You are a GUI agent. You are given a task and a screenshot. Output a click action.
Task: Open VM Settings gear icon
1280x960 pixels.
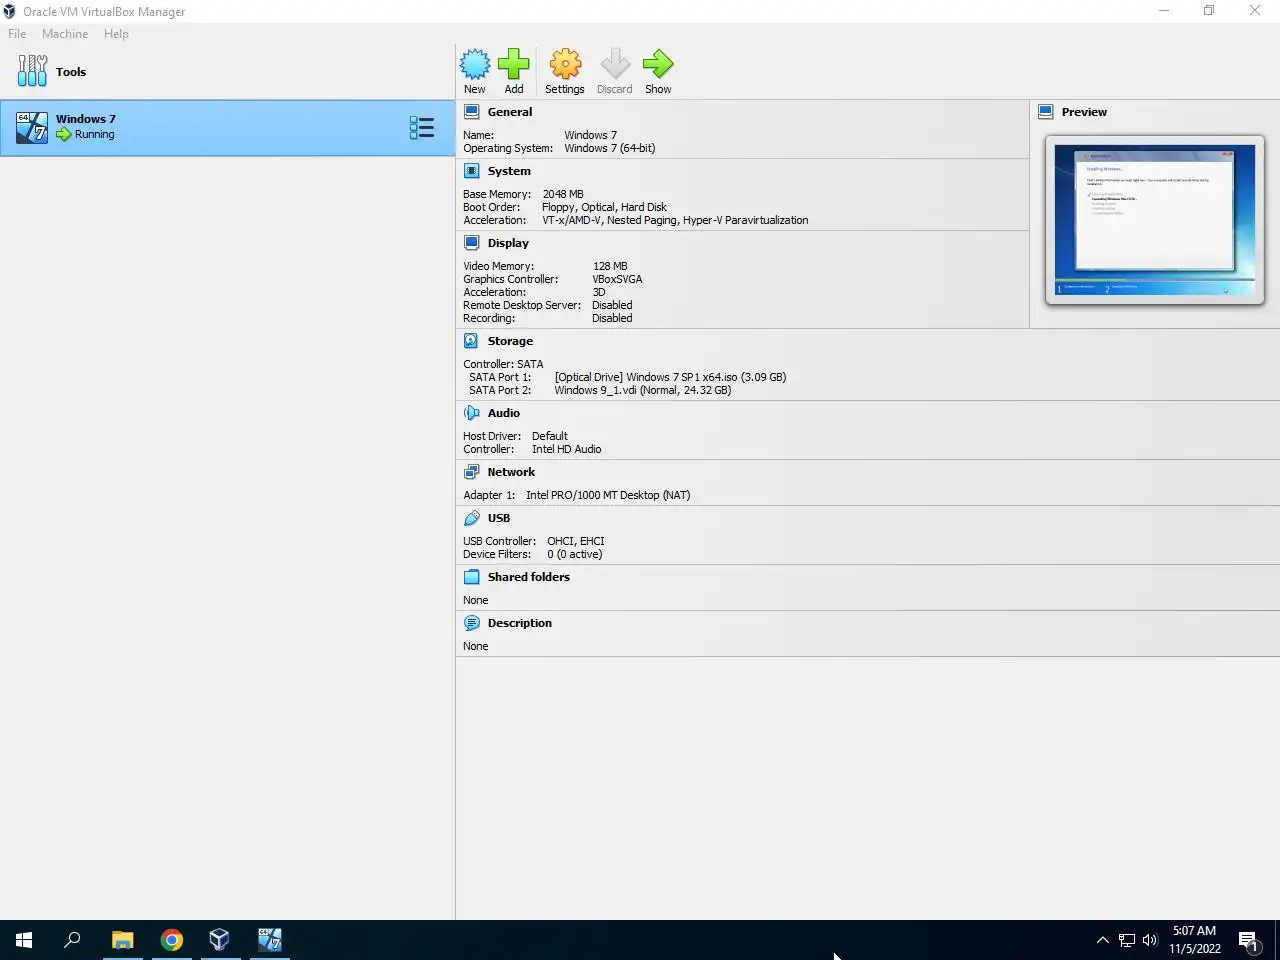tap(565, 64)
